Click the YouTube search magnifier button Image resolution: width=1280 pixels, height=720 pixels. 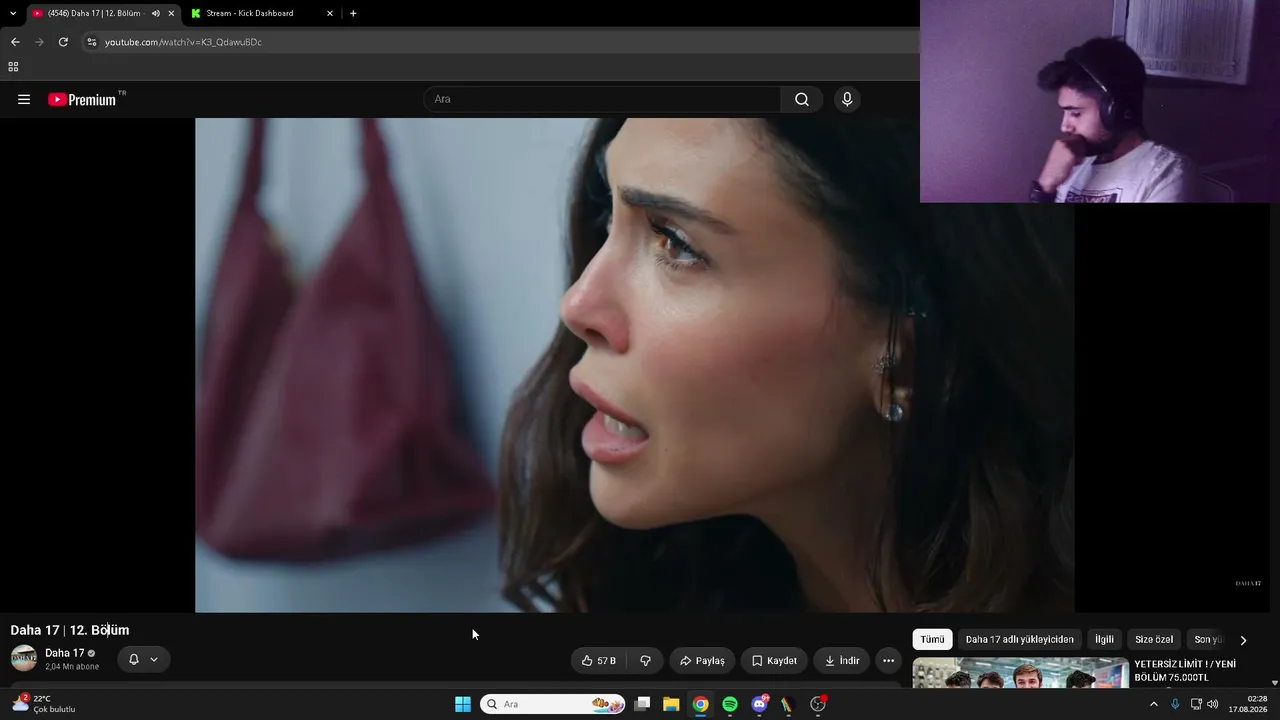[802, 99]
